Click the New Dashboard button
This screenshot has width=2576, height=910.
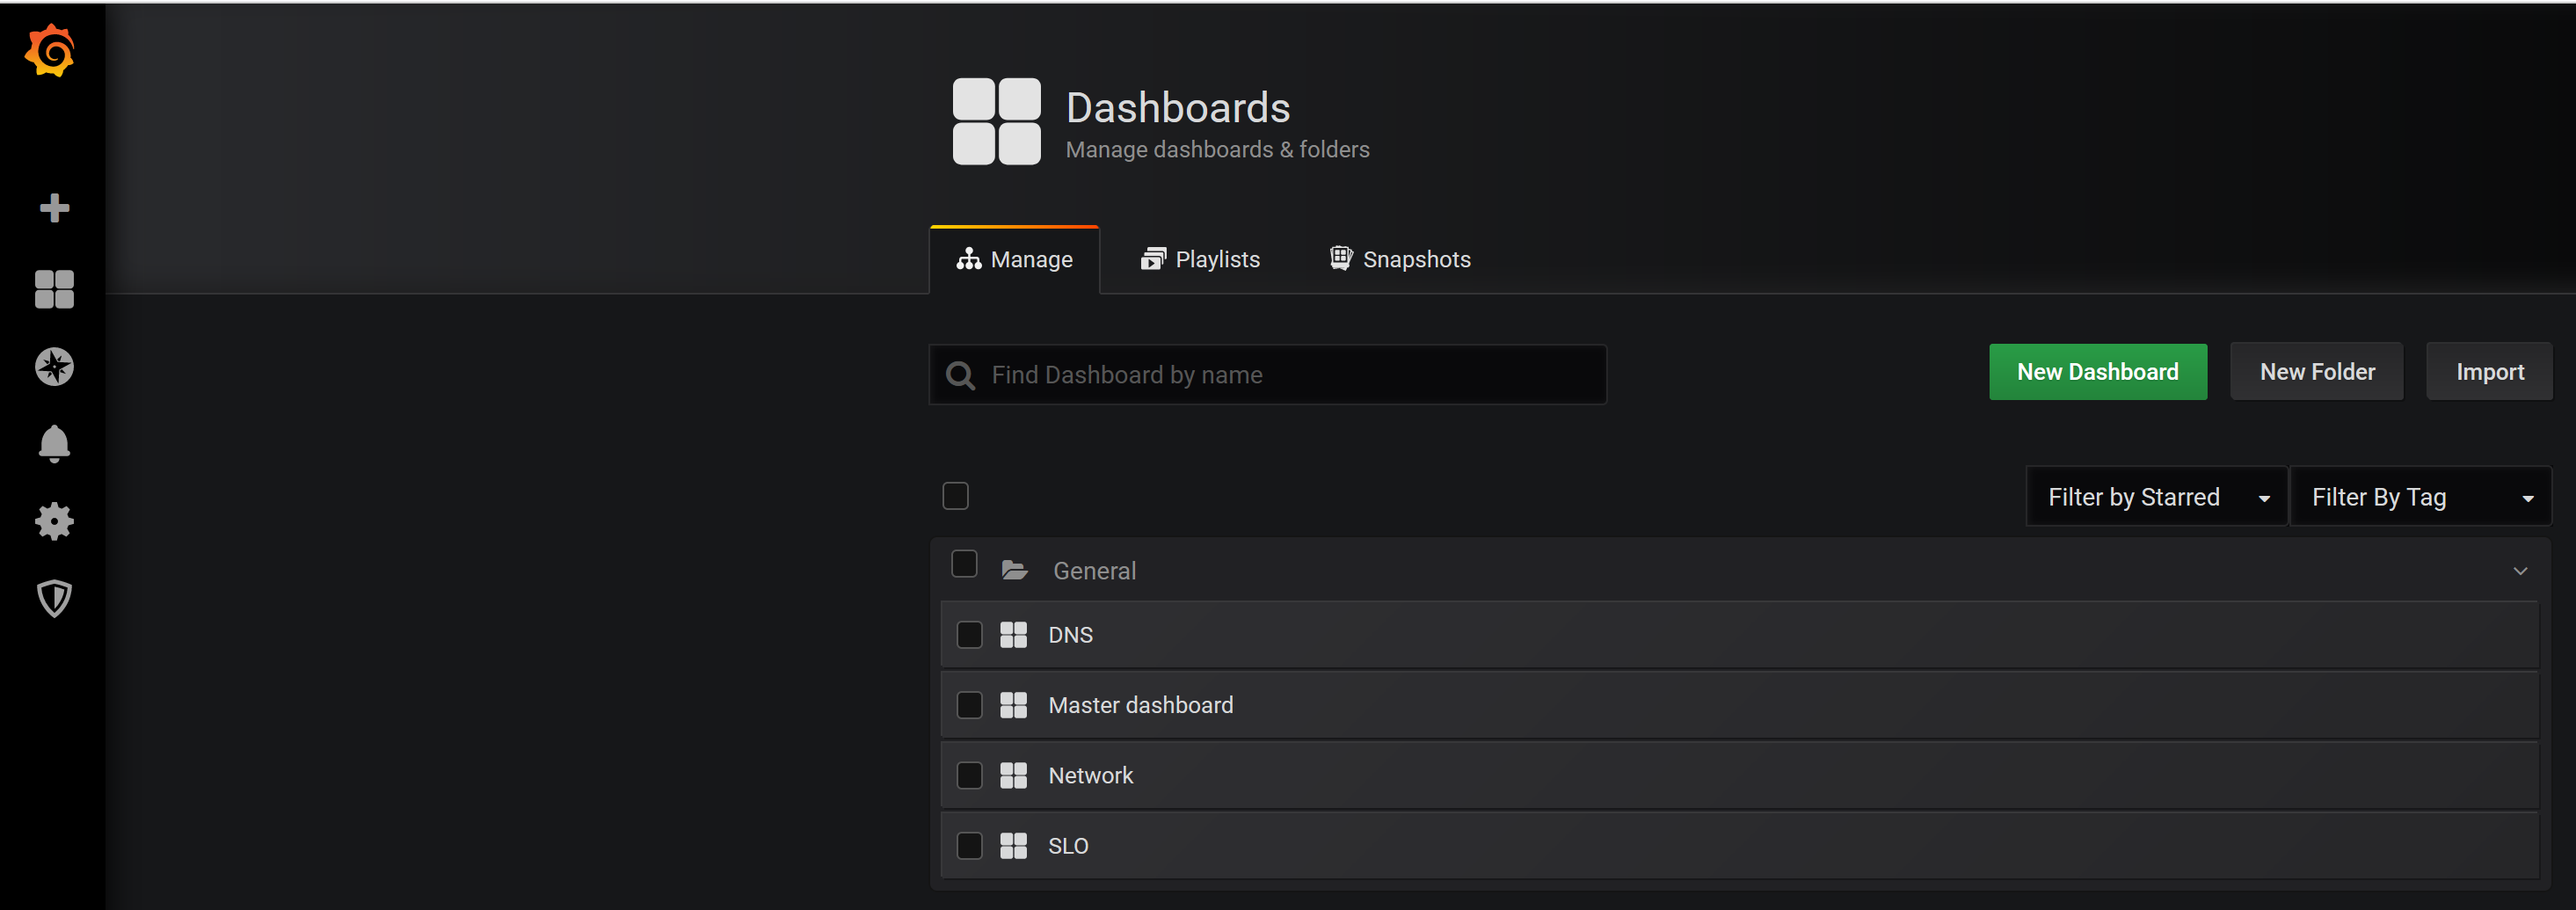pos(2097,372)
